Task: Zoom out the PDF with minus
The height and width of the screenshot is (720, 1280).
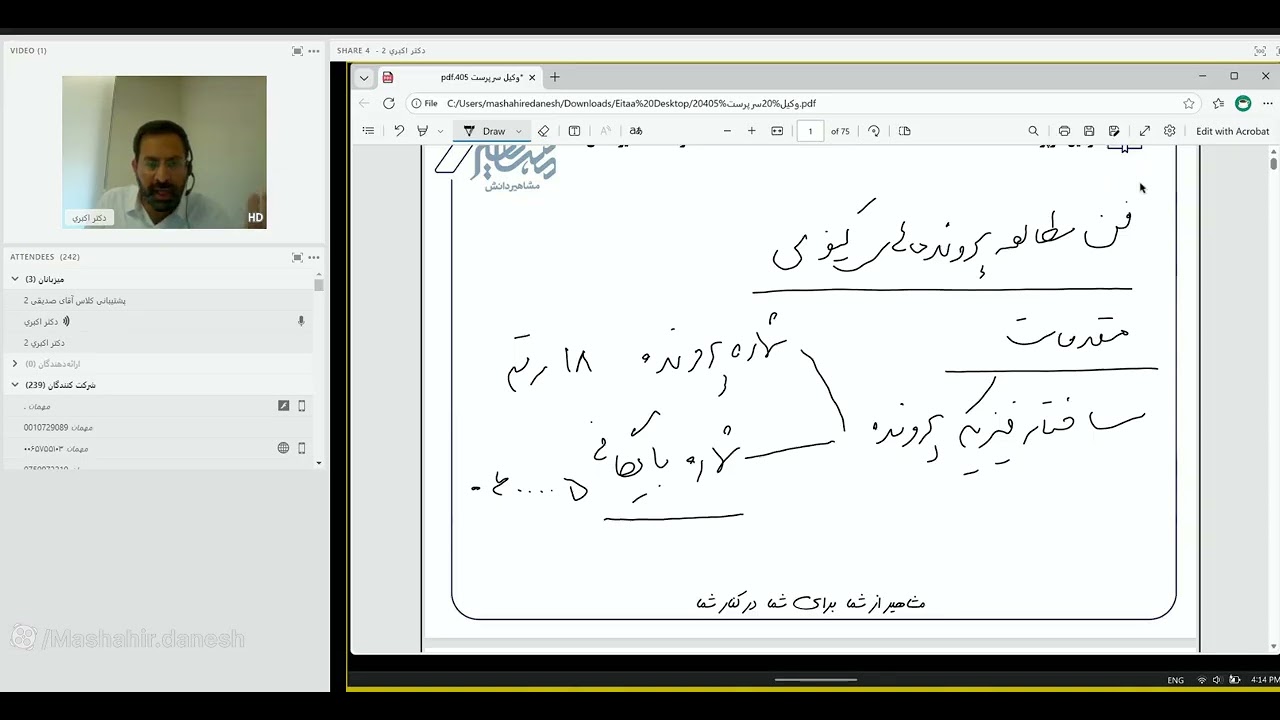Action: tap(727, 131)
